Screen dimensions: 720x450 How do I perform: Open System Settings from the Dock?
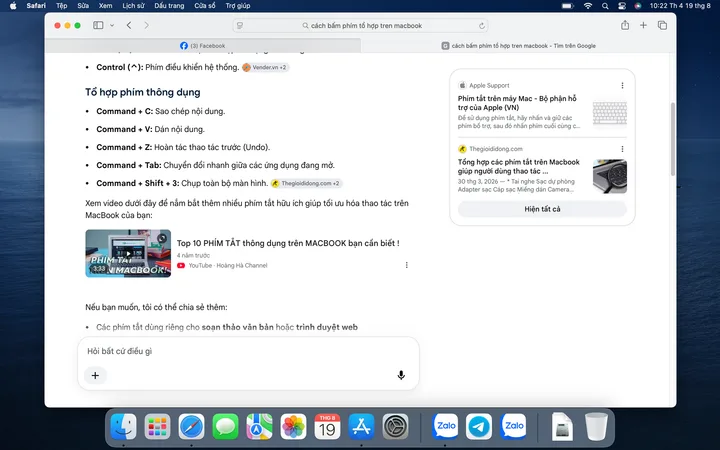[395, 427]
